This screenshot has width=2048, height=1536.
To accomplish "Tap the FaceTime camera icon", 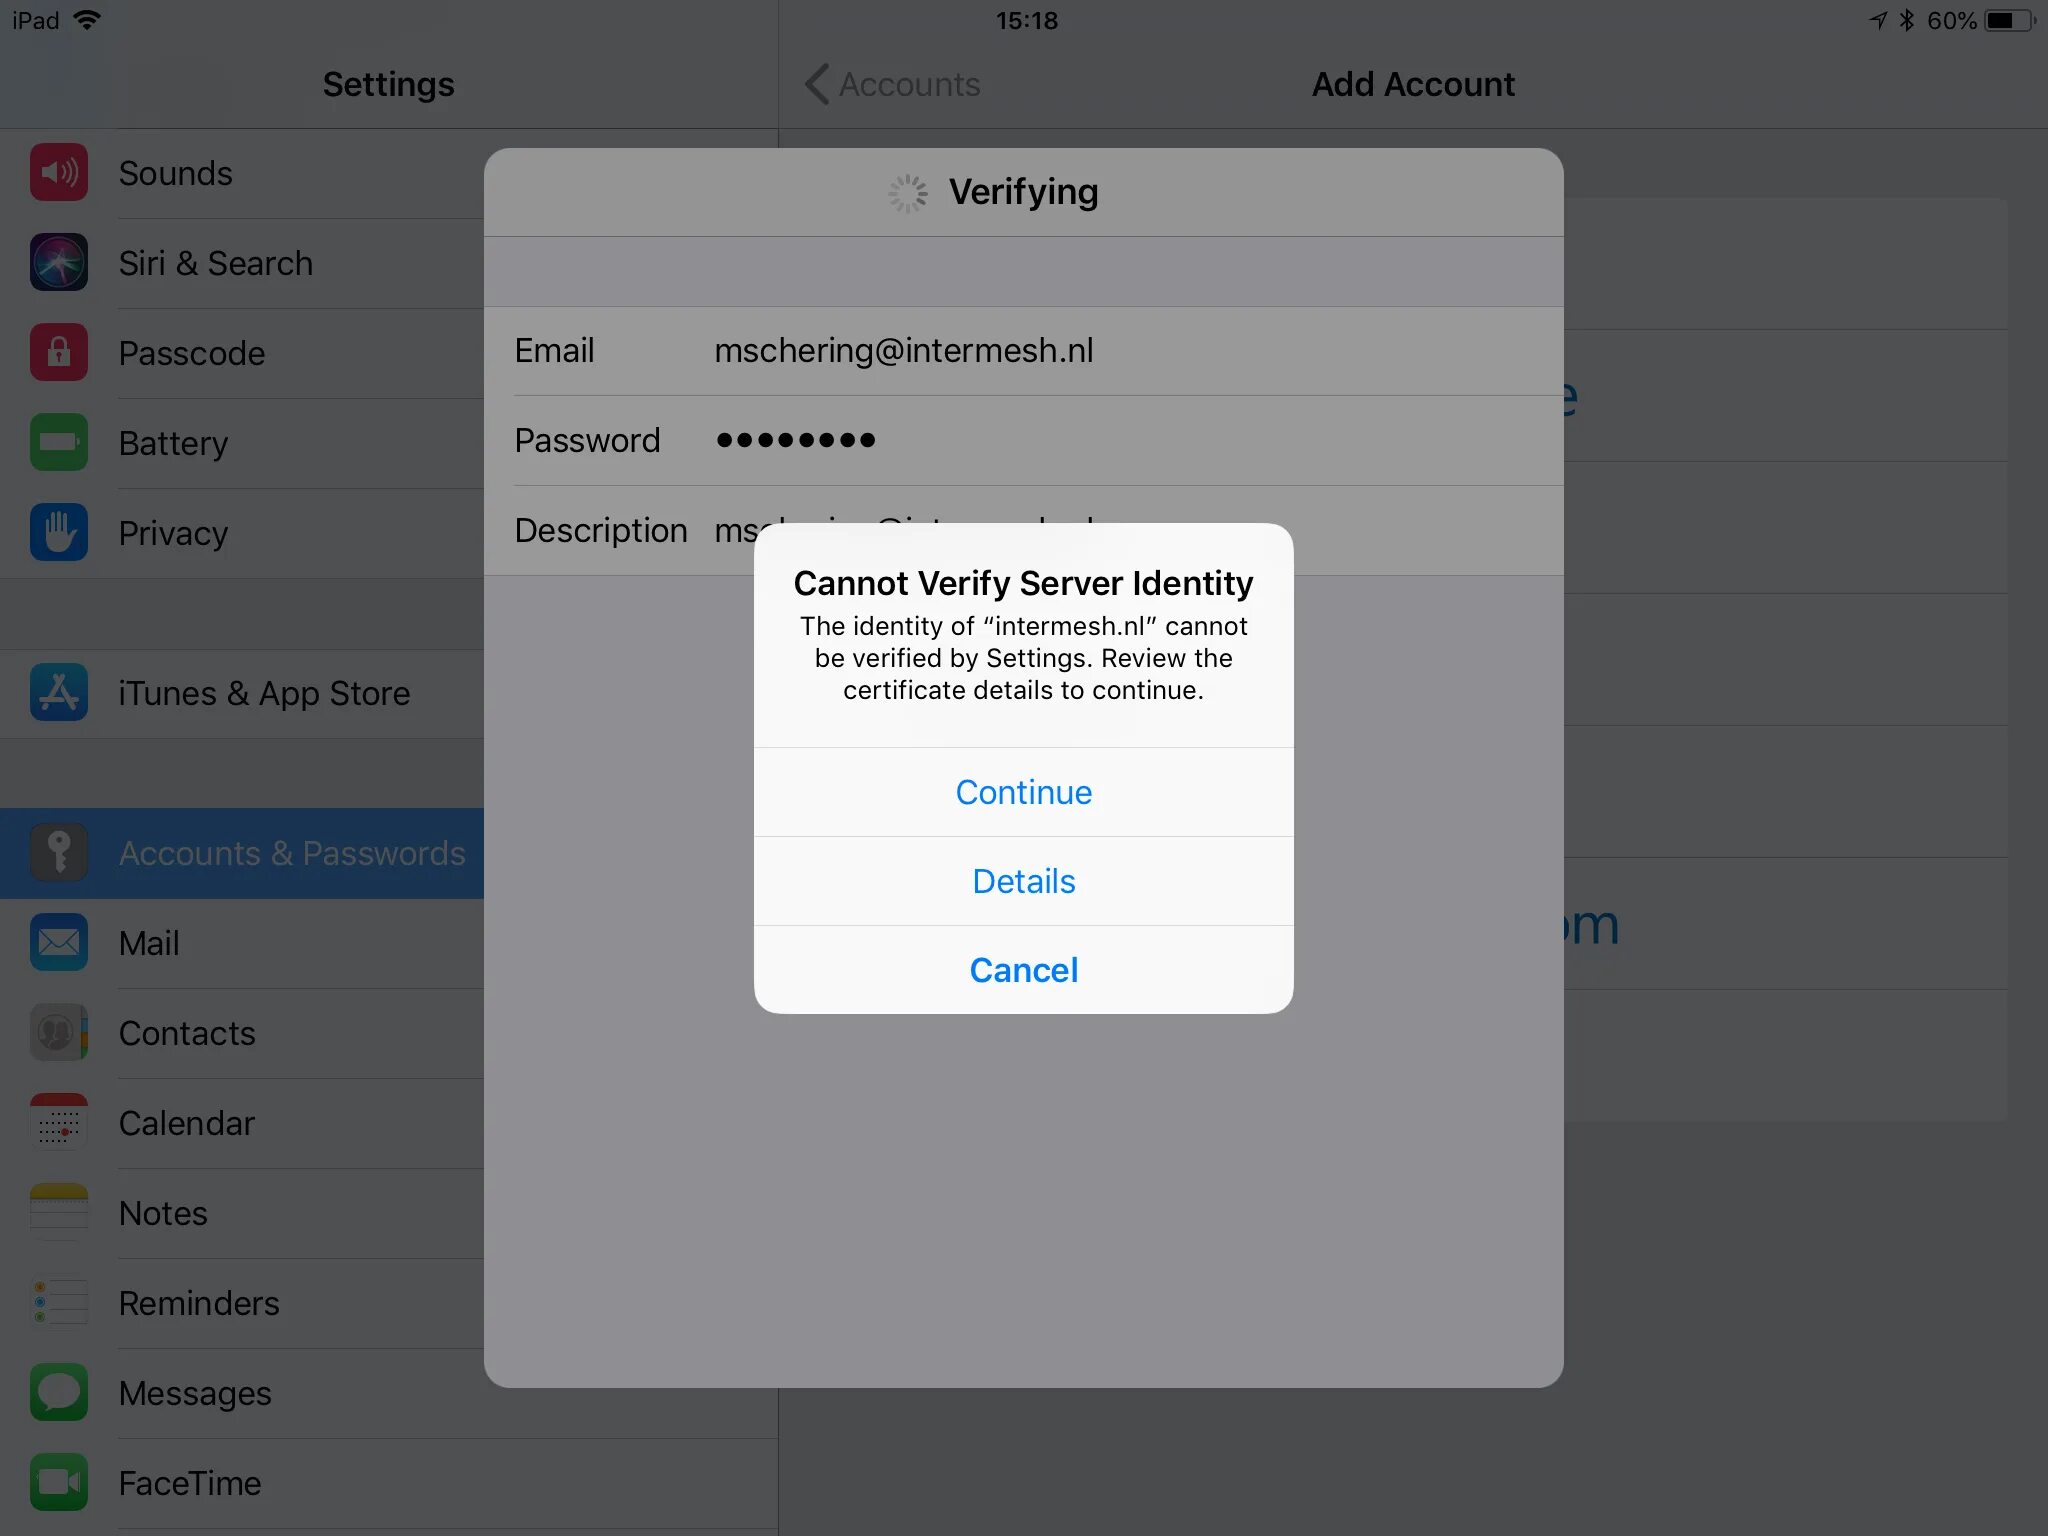I will click(x=59, y=1483).
